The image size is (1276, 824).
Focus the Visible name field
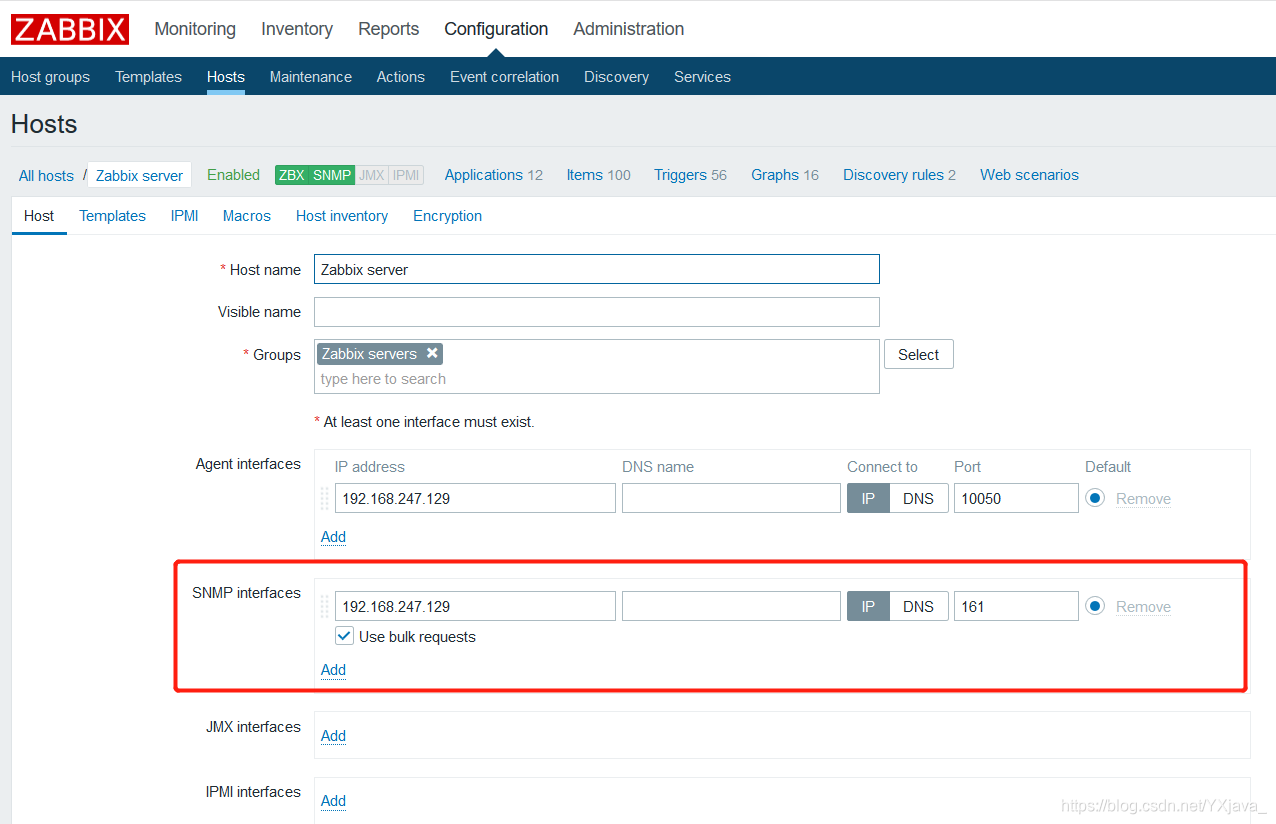(x=597, y=312)
